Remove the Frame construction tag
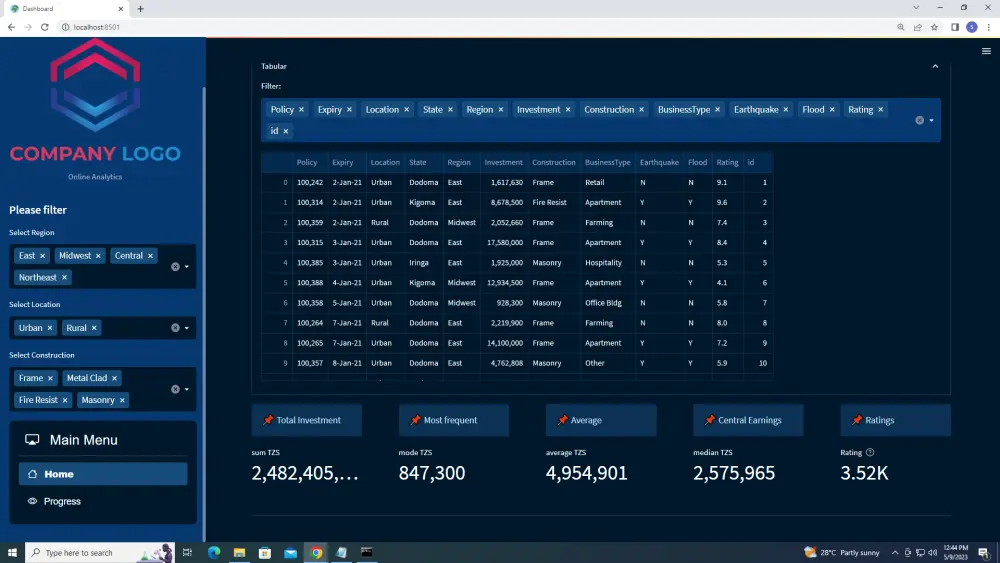Viewport: 1000px width, 563px height. click(50, 378)
